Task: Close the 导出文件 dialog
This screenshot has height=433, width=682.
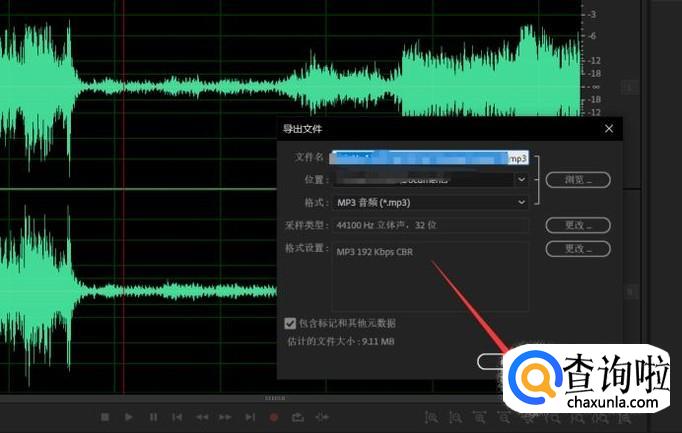Action: (x=609, y=129)
